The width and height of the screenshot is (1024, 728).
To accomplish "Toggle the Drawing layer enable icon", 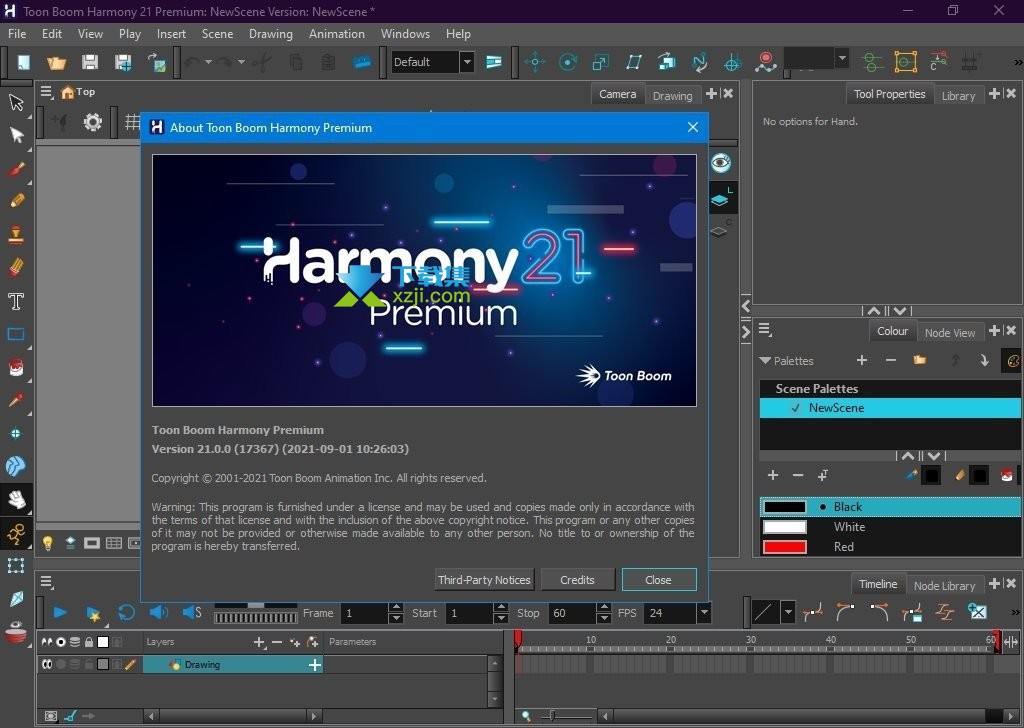I will (x=47, y=665).
